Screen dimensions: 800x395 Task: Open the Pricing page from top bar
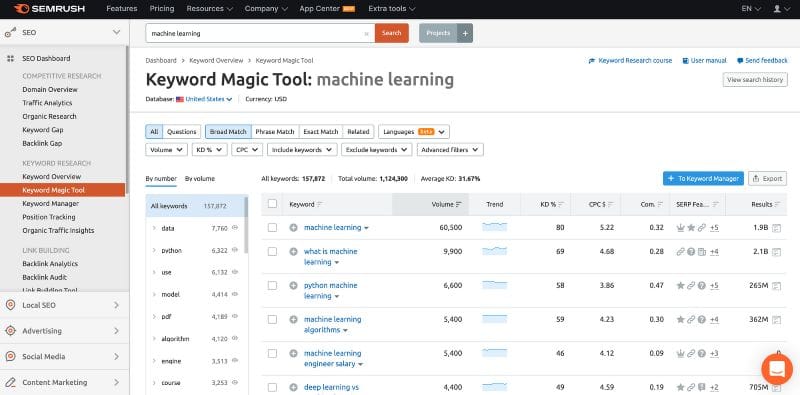(x=162, y=9)
